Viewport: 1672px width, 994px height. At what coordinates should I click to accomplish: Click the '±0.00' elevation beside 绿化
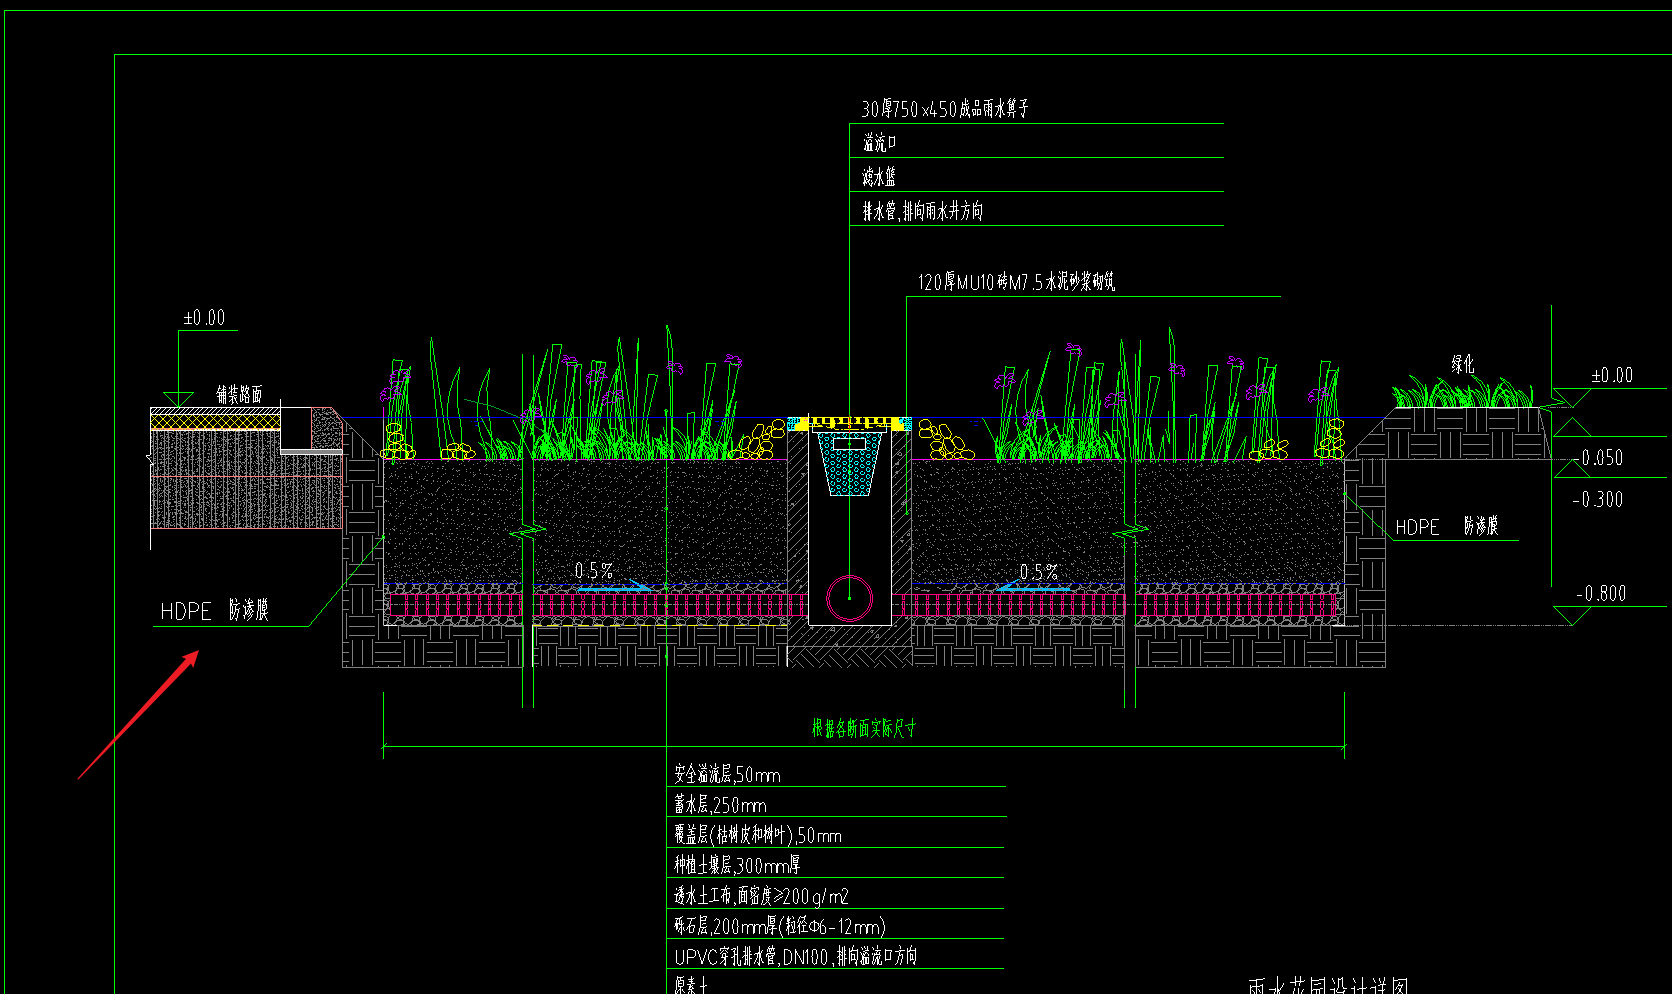[1612, 376]
